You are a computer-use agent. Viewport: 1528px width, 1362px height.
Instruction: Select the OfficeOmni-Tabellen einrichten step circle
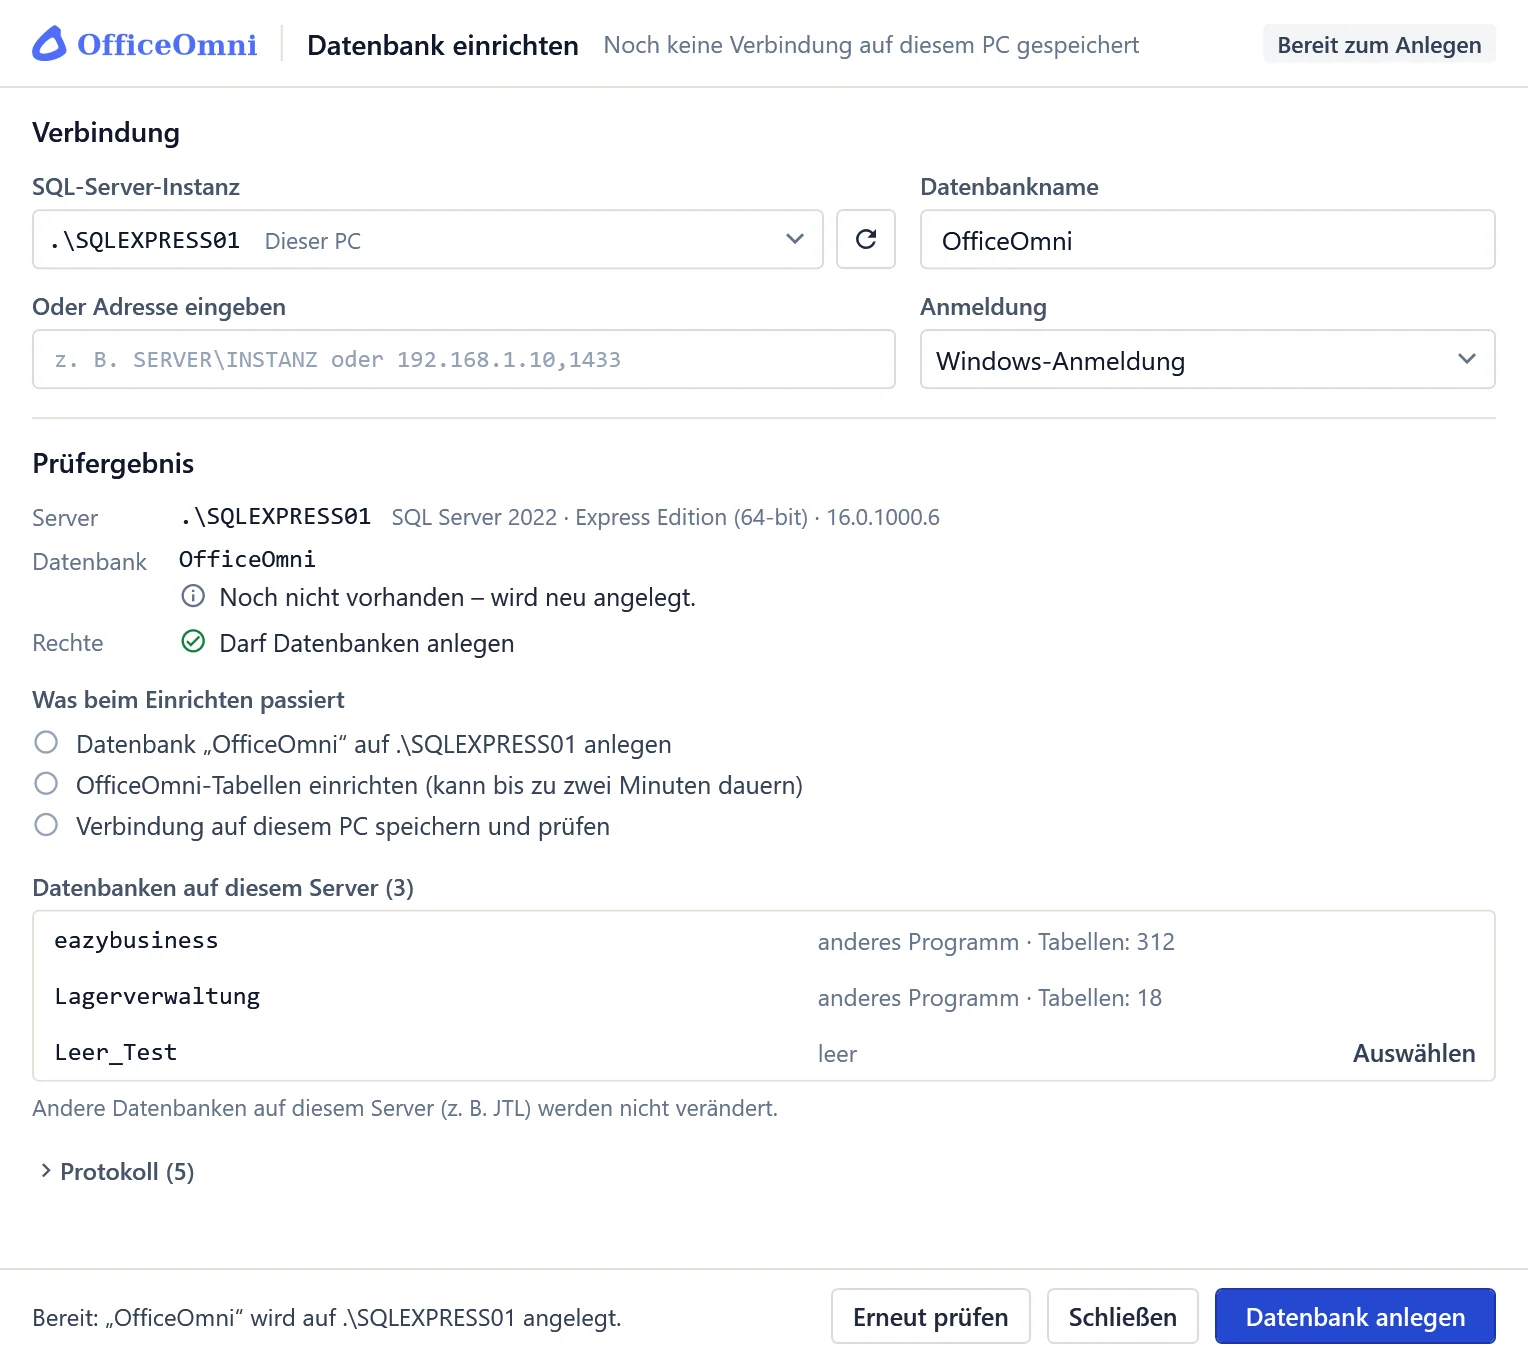click(46, 783)
